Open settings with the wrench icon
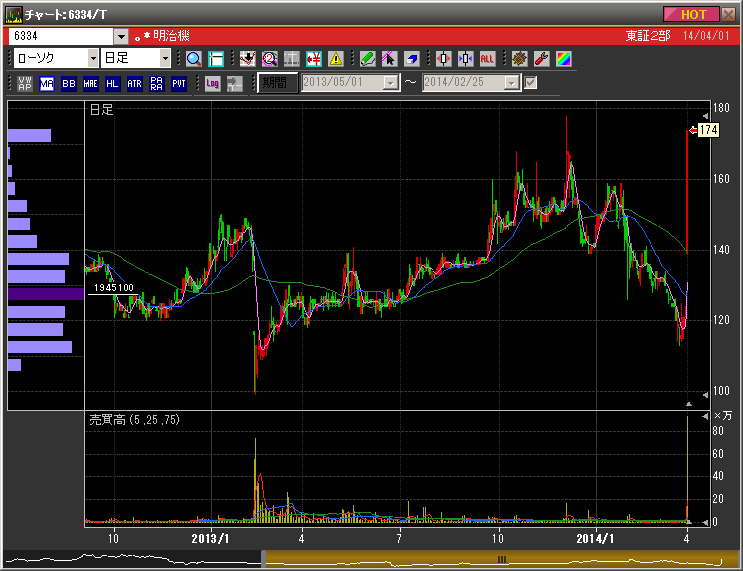 [541, 58]
